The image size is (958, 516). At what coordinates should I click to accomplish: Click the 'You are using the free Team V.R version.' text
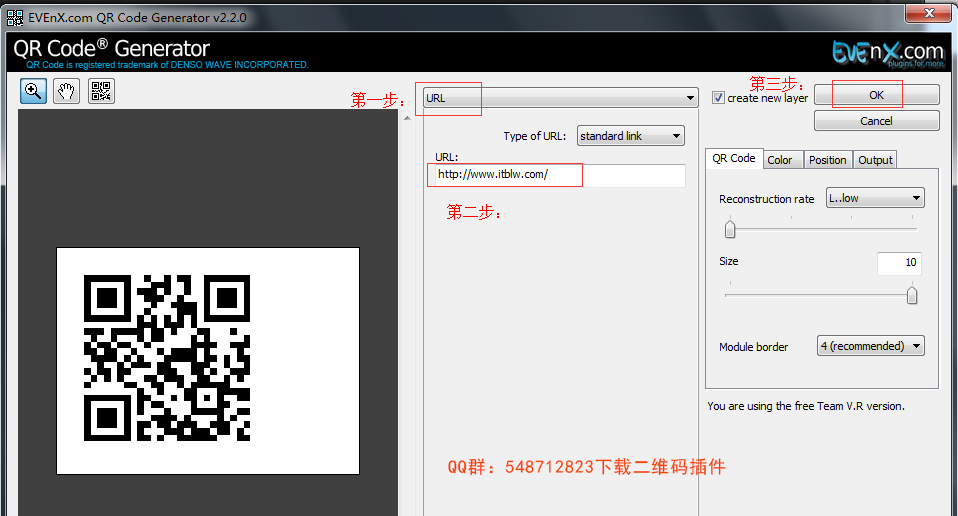pyautogui.click(x=806, y=406)
